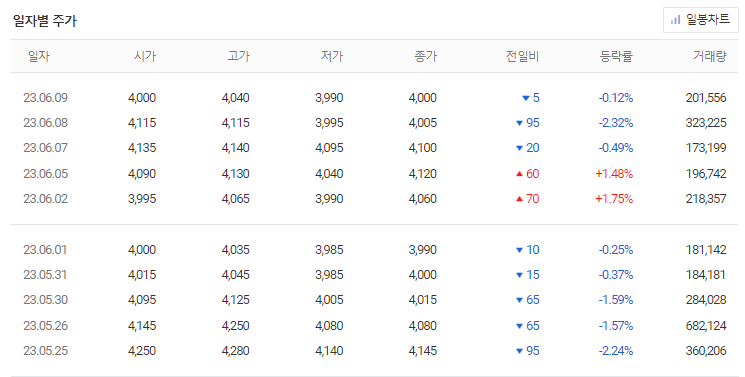Click the -1.59% change rate

click(x=616, y=300)
